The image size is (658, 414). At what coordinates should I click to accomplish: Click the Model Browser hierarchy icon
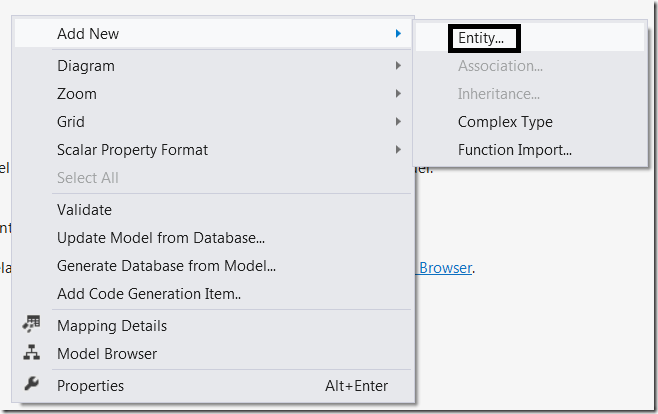tap(31, 352)
